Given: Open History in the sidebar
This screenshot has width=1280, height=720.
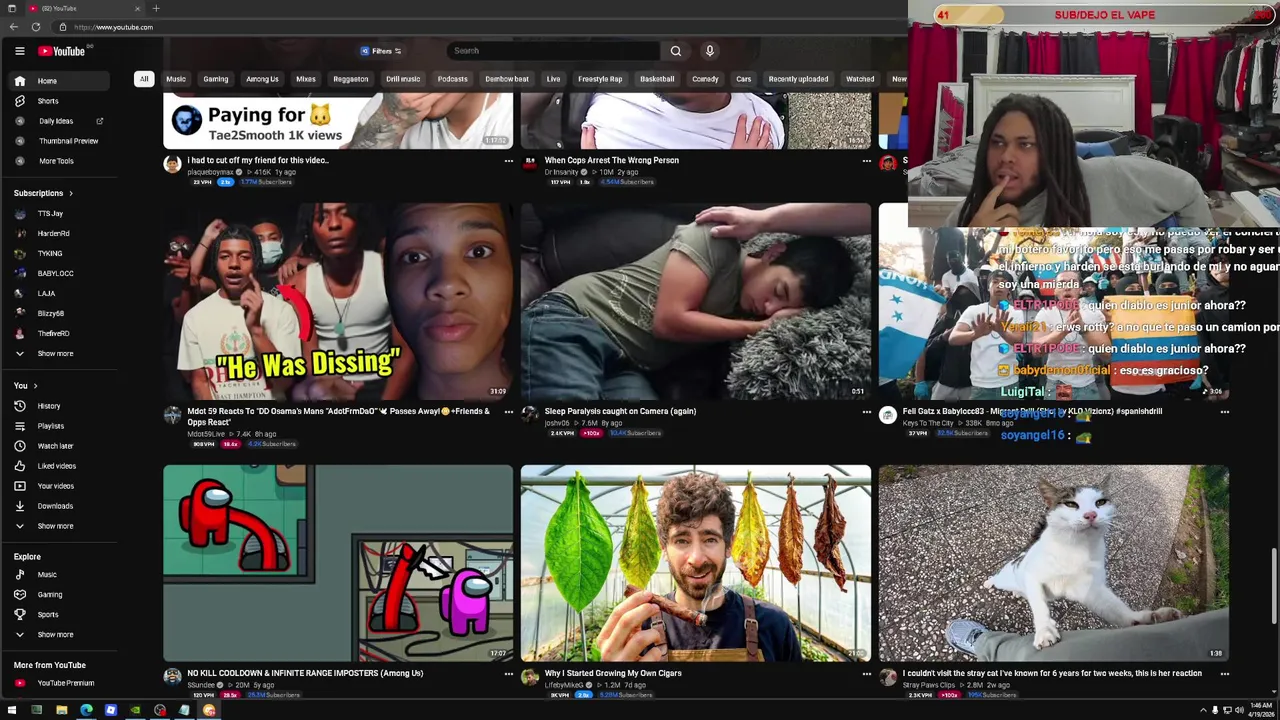Looking at the screenshot, I should click(x=60, y=406).
